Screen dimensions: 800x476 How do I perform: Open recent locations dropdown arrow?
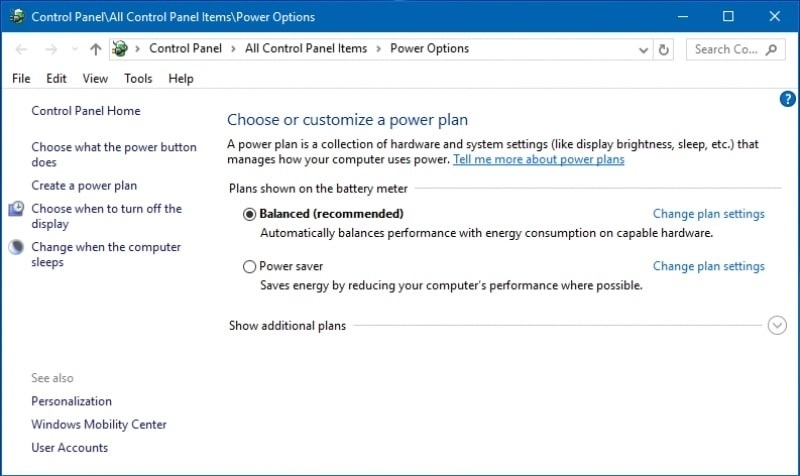click(x=75, y=49)
